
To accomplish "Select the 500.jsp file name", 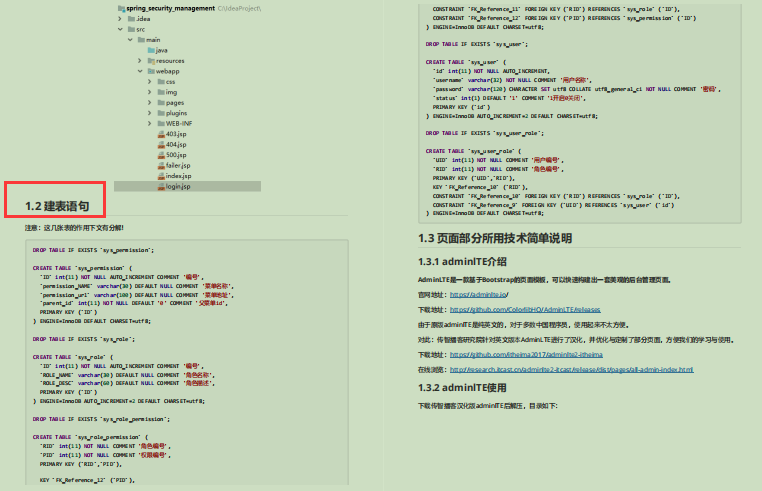I will 176,155.
